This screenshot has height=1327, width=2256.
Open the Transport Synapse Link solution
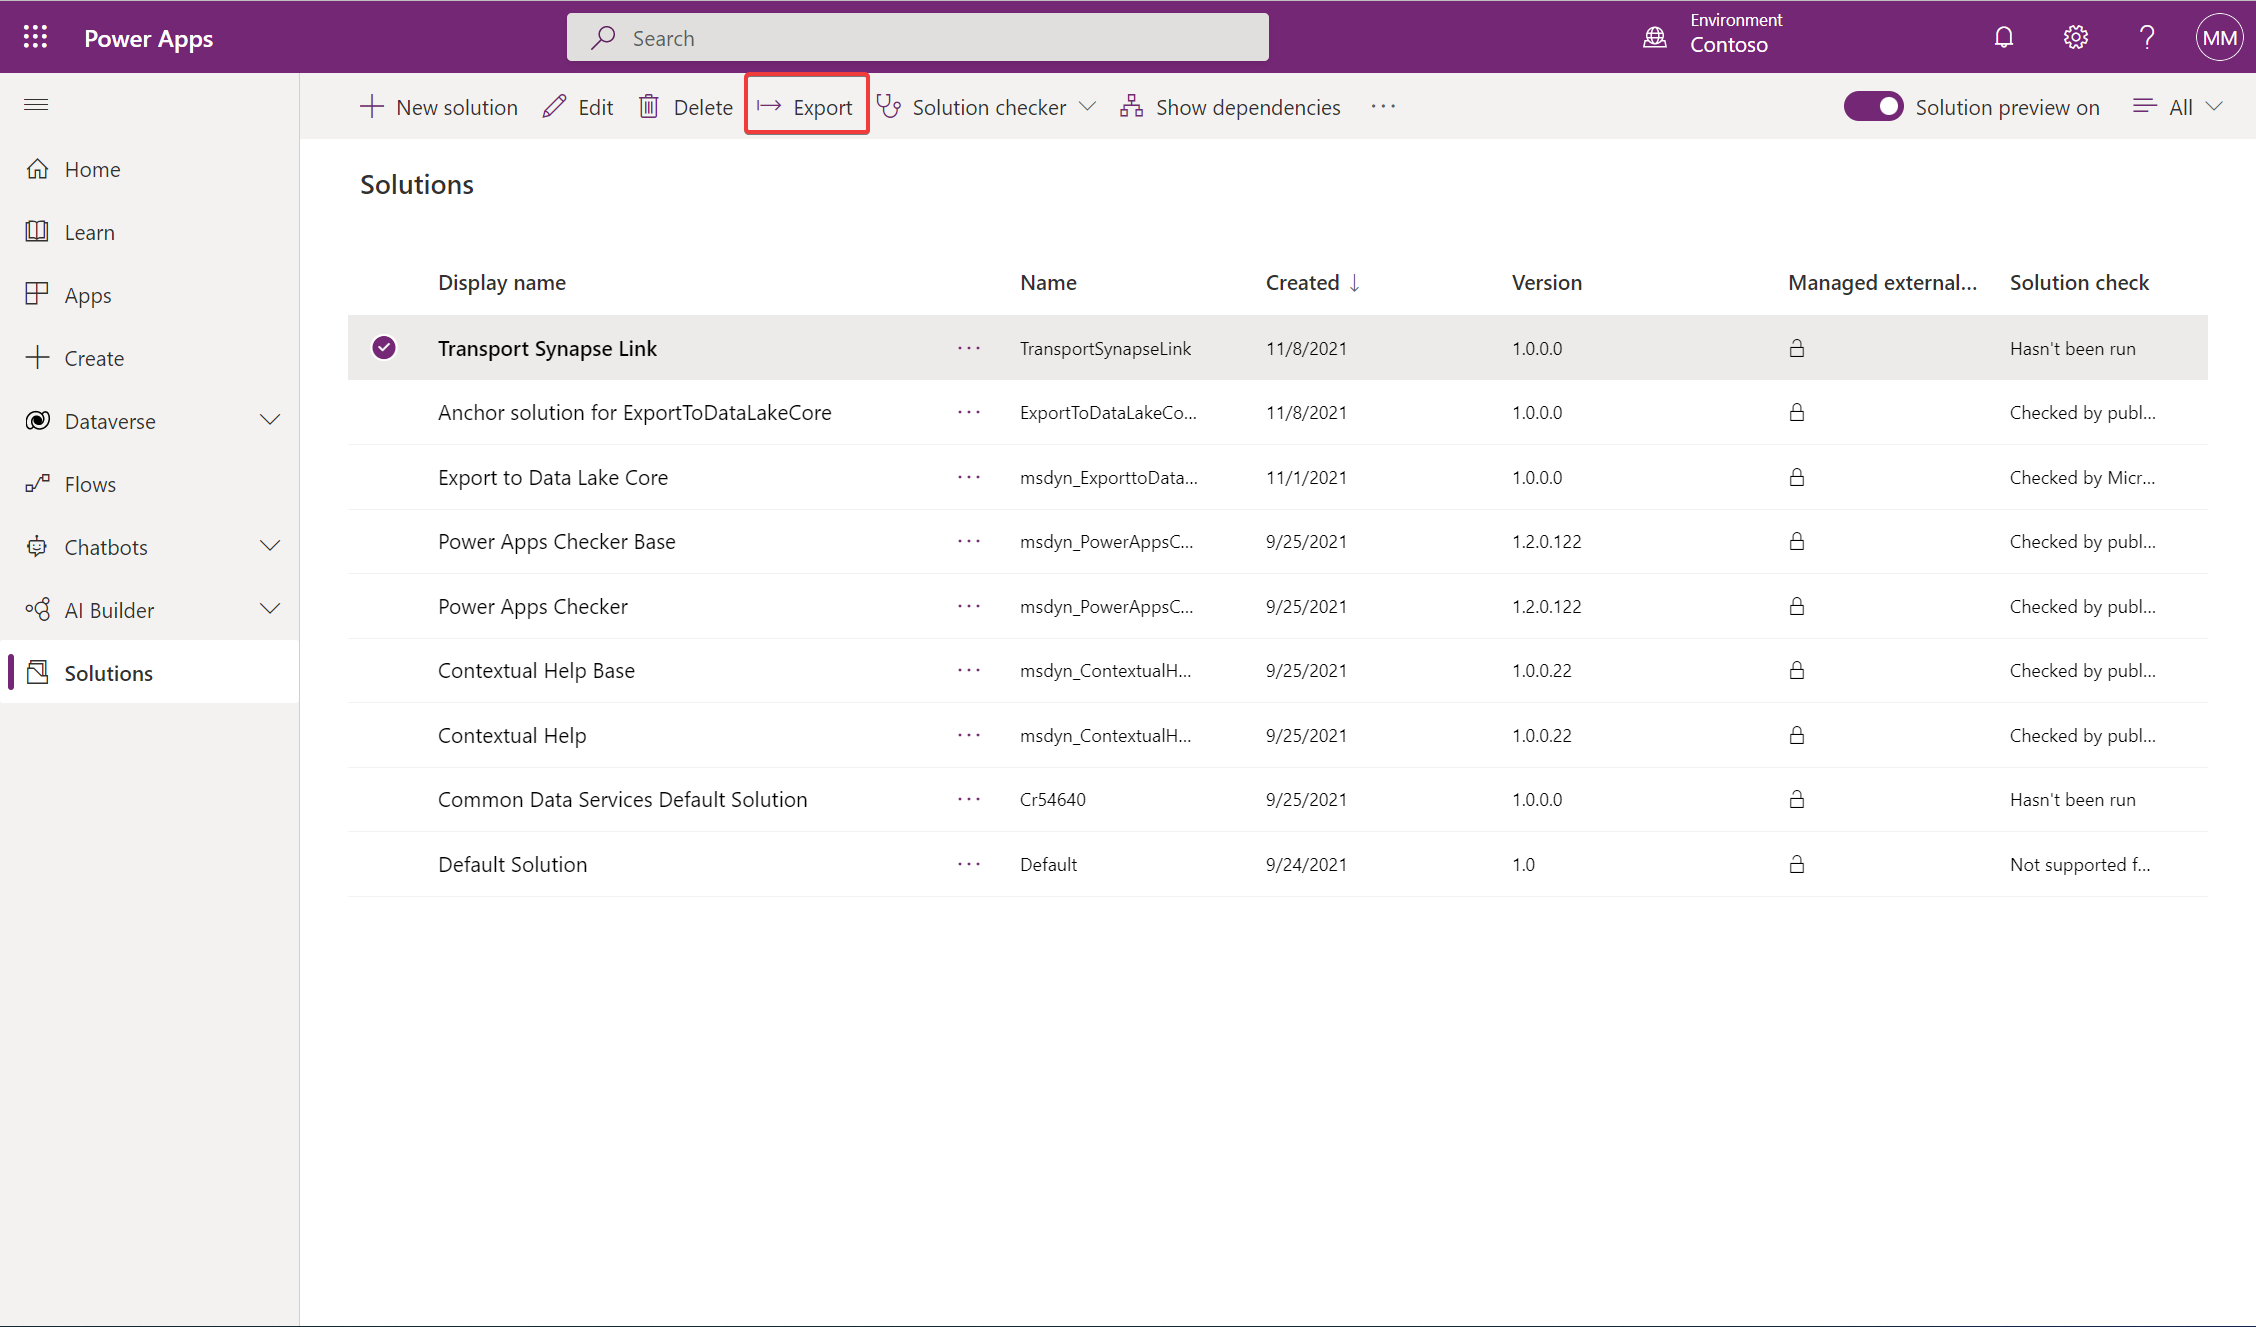(x=548, y=348)
